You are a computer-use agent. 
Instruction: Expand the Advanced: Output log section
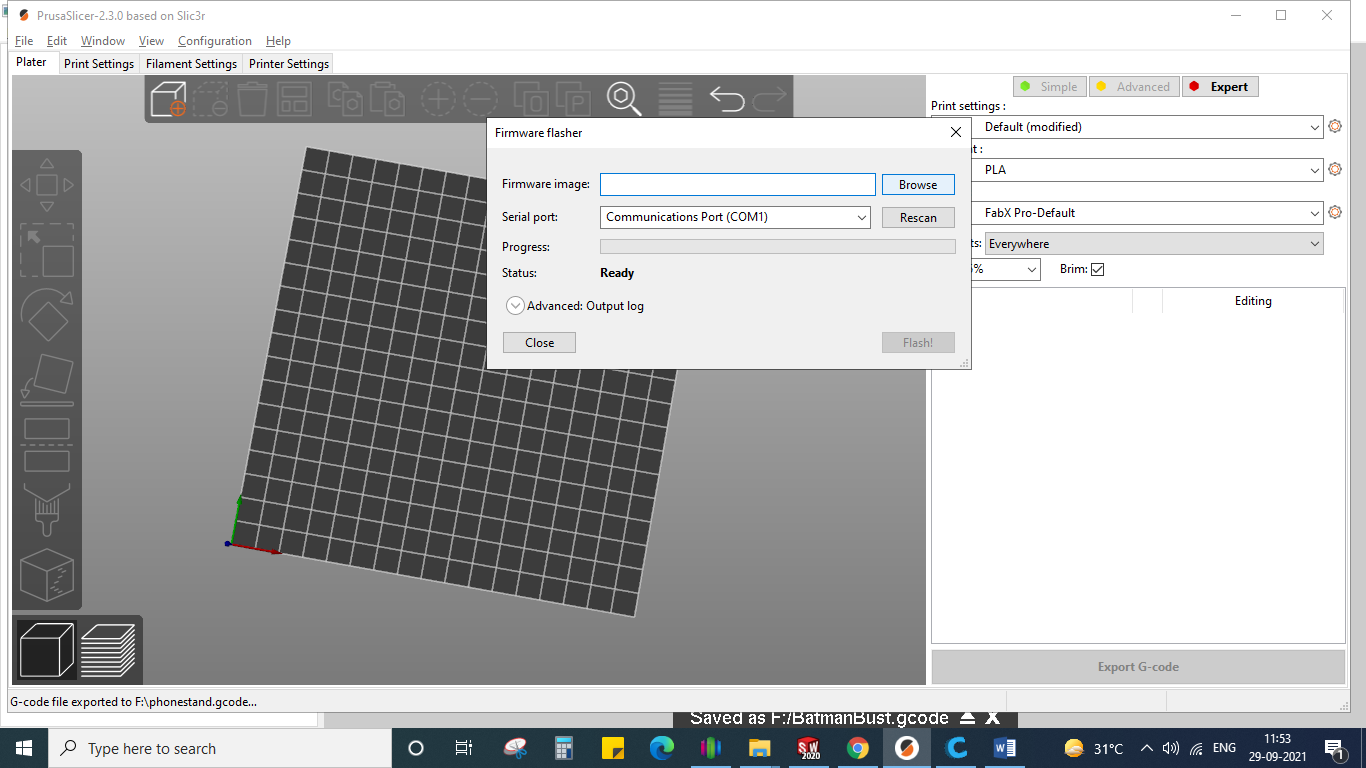coord(515,306)
